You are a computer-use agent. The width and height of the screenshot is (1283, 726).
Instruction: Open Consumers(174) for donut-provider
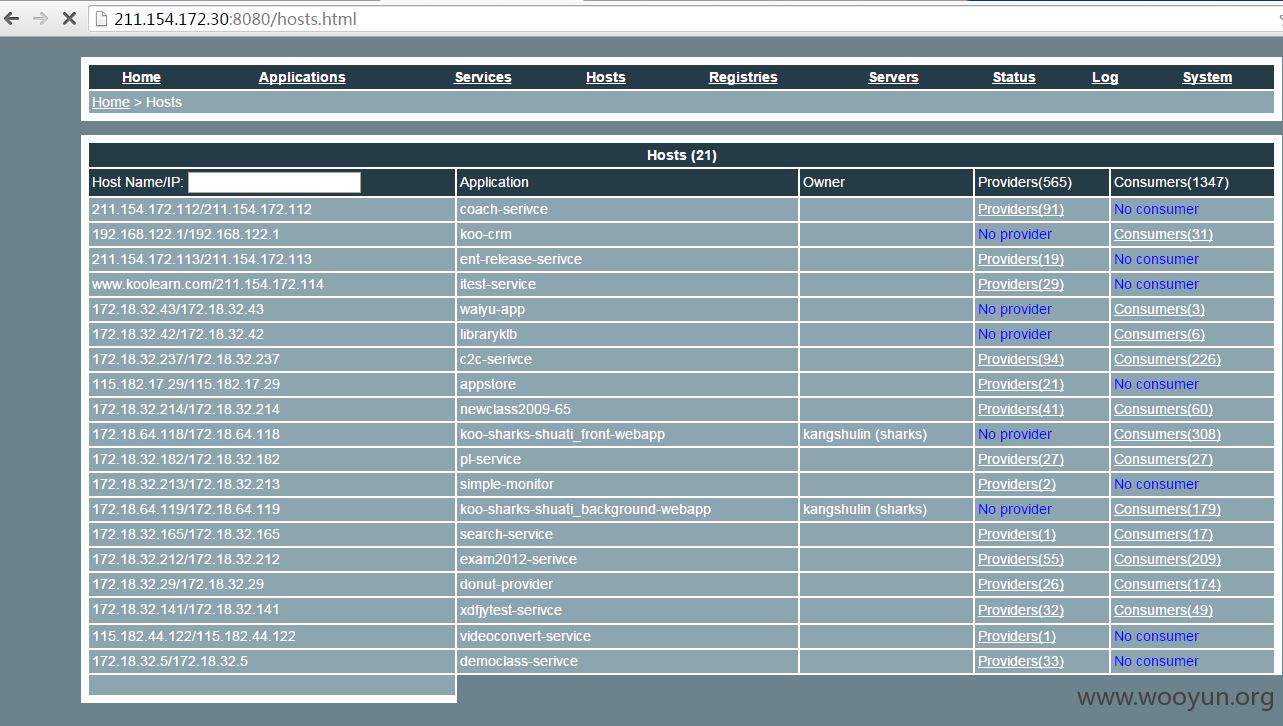(1167, 584)
